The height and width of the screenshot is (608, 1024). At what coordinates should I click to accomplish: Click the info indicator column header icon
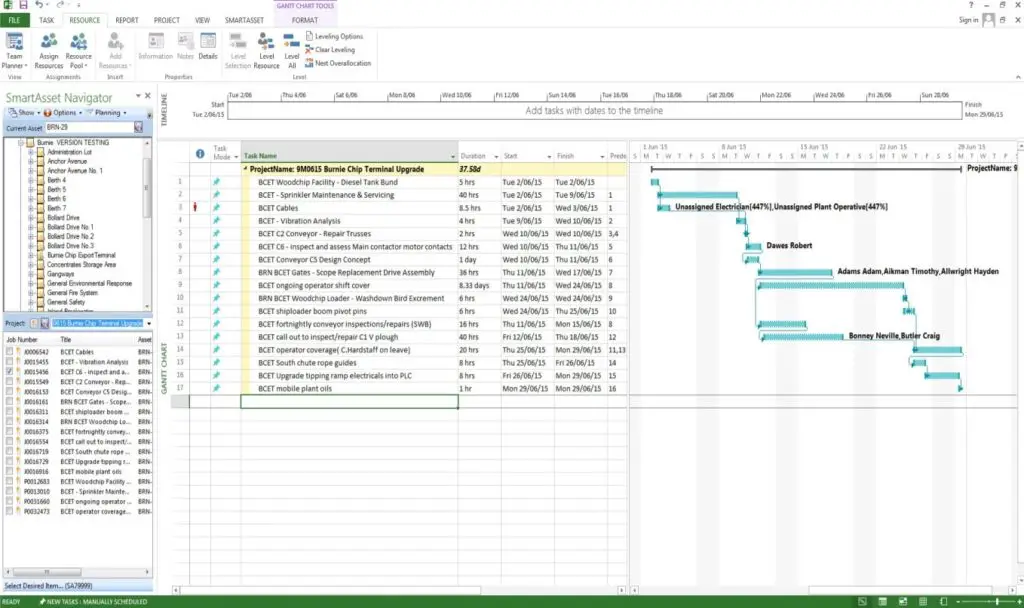point(200,154)
